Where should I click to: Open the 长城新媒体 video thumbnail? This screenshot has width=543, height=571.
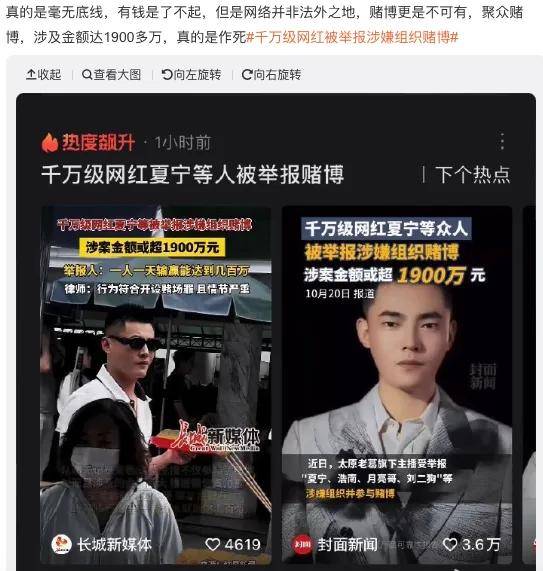pos(156,385)
